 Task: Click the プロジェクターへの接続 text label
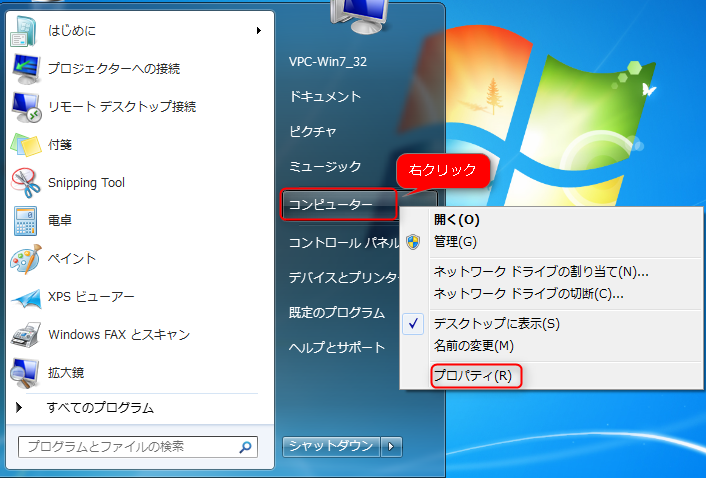click(x=114, y=68)
